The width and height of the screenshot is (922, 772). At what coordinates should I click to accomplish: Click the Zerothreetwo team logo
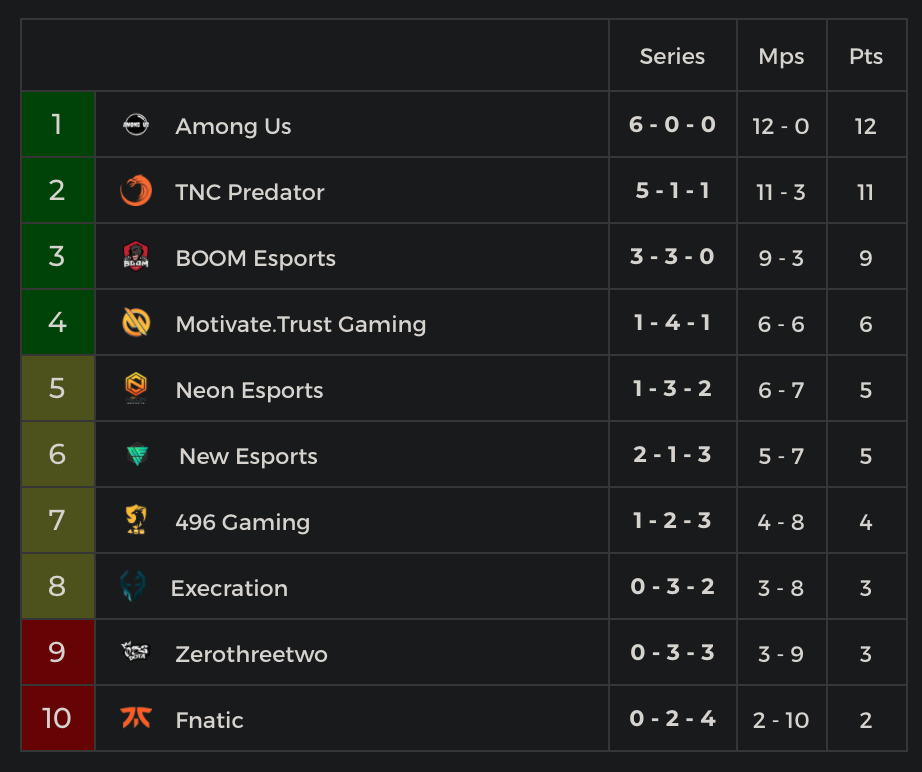click(x=136, y=653)
